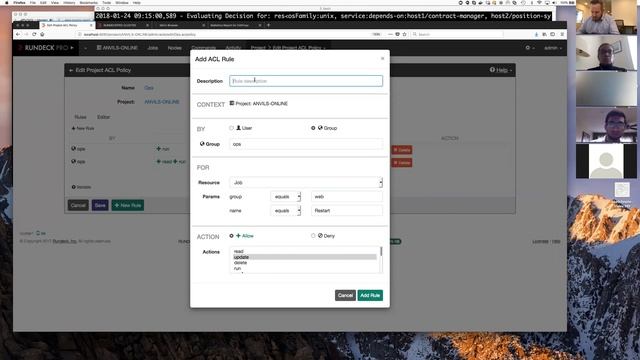Open the Firefox menu in macOS menu bar

coord(19,2)
